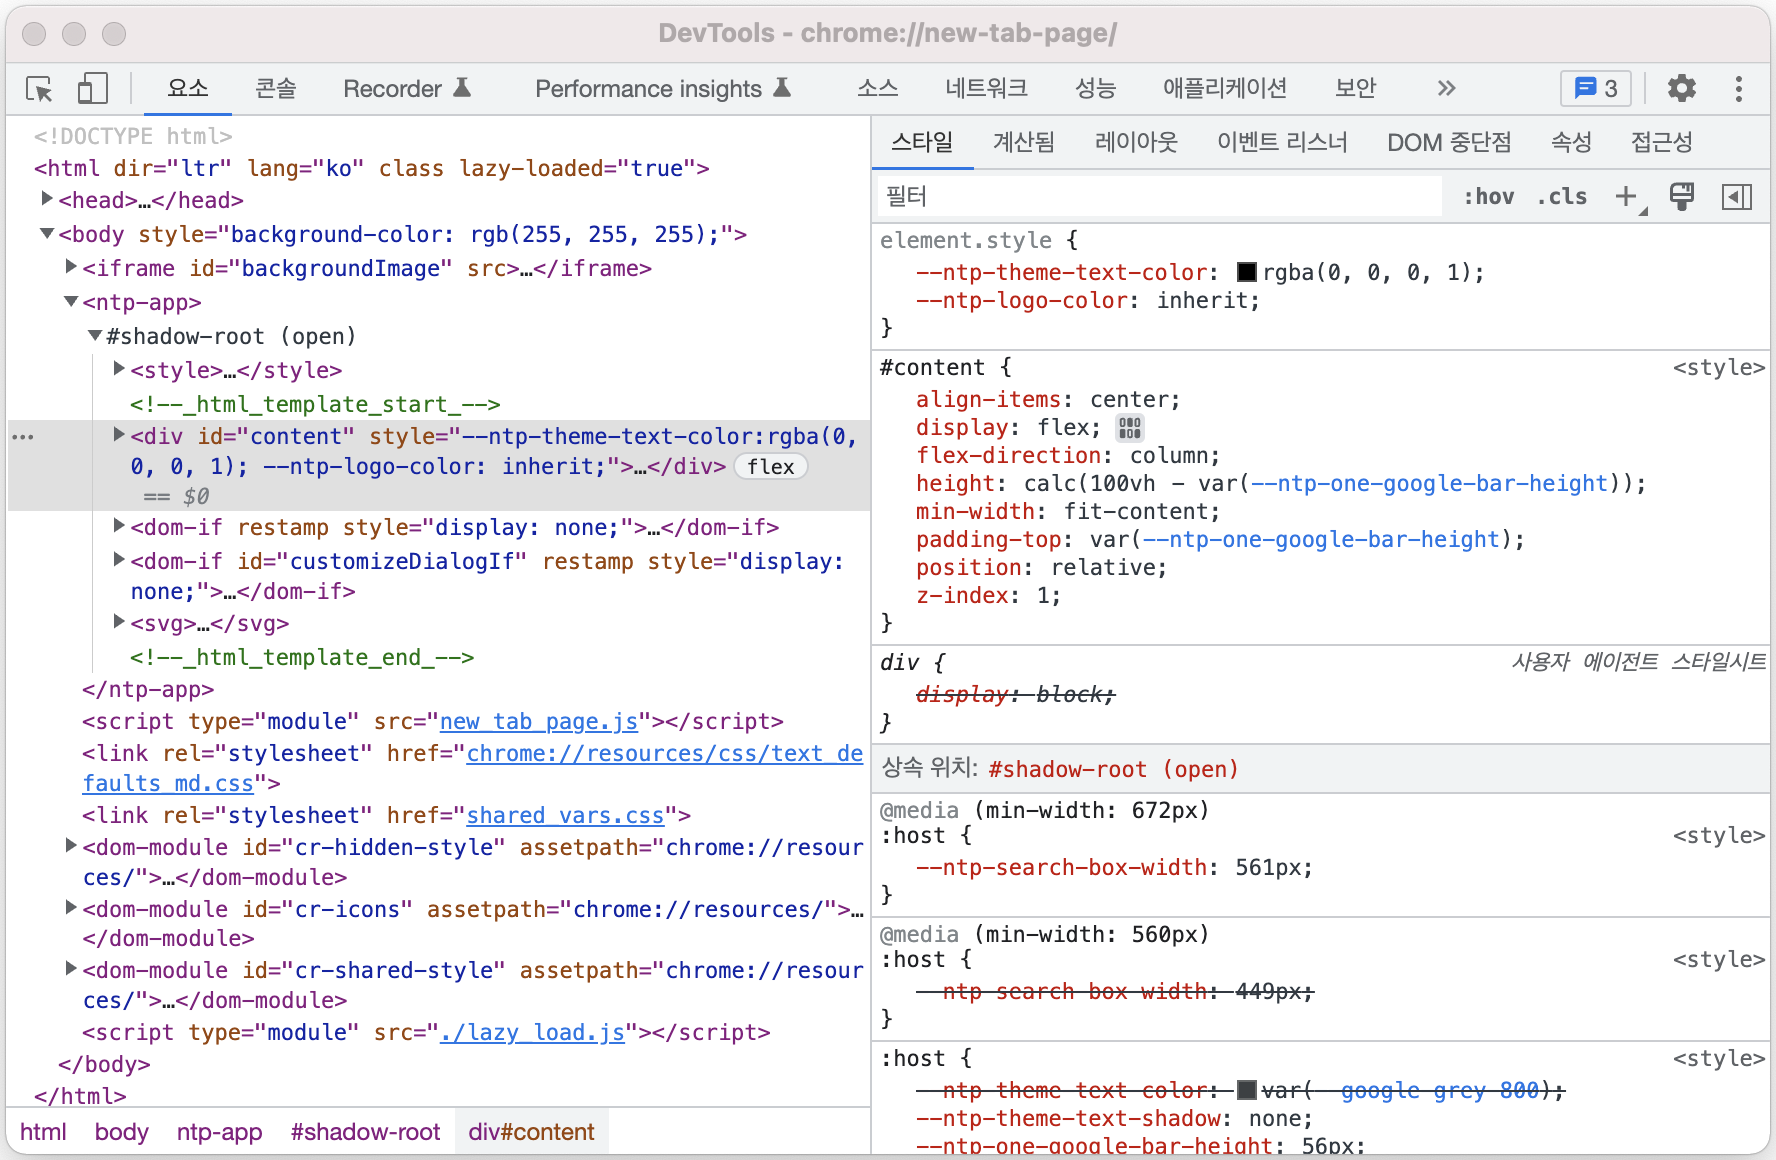Open the Recorder tab

(406, 89)
